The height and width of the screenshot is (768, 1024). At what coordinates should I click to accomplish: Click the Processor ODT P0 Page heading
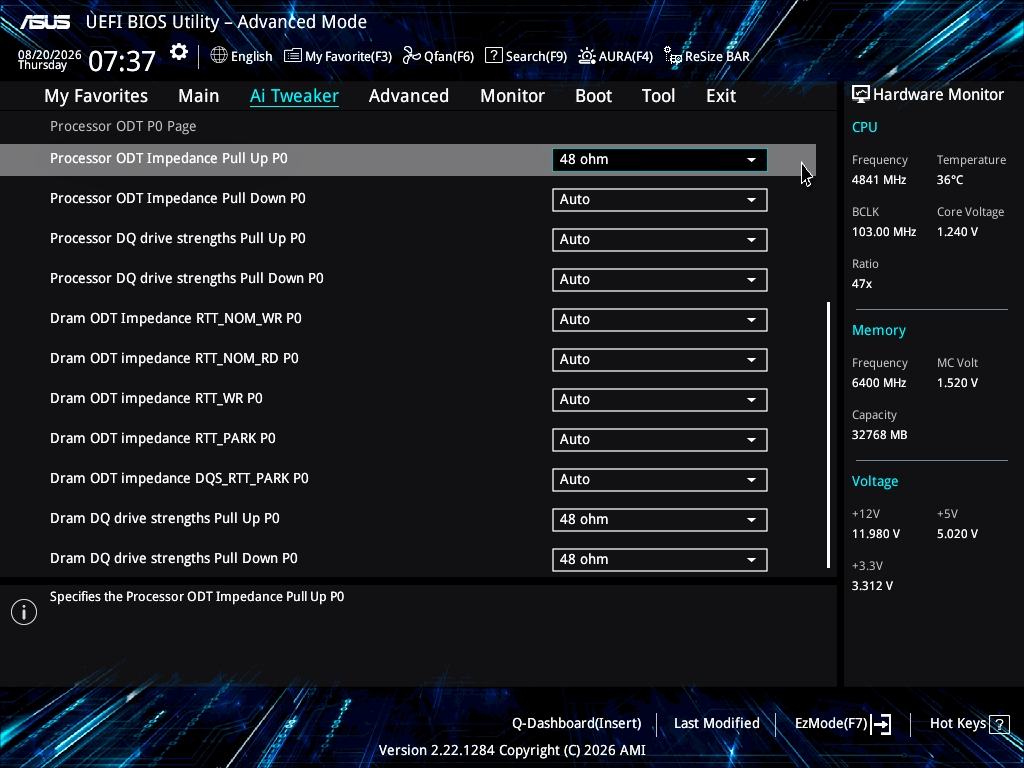click(x=123, y=127)
